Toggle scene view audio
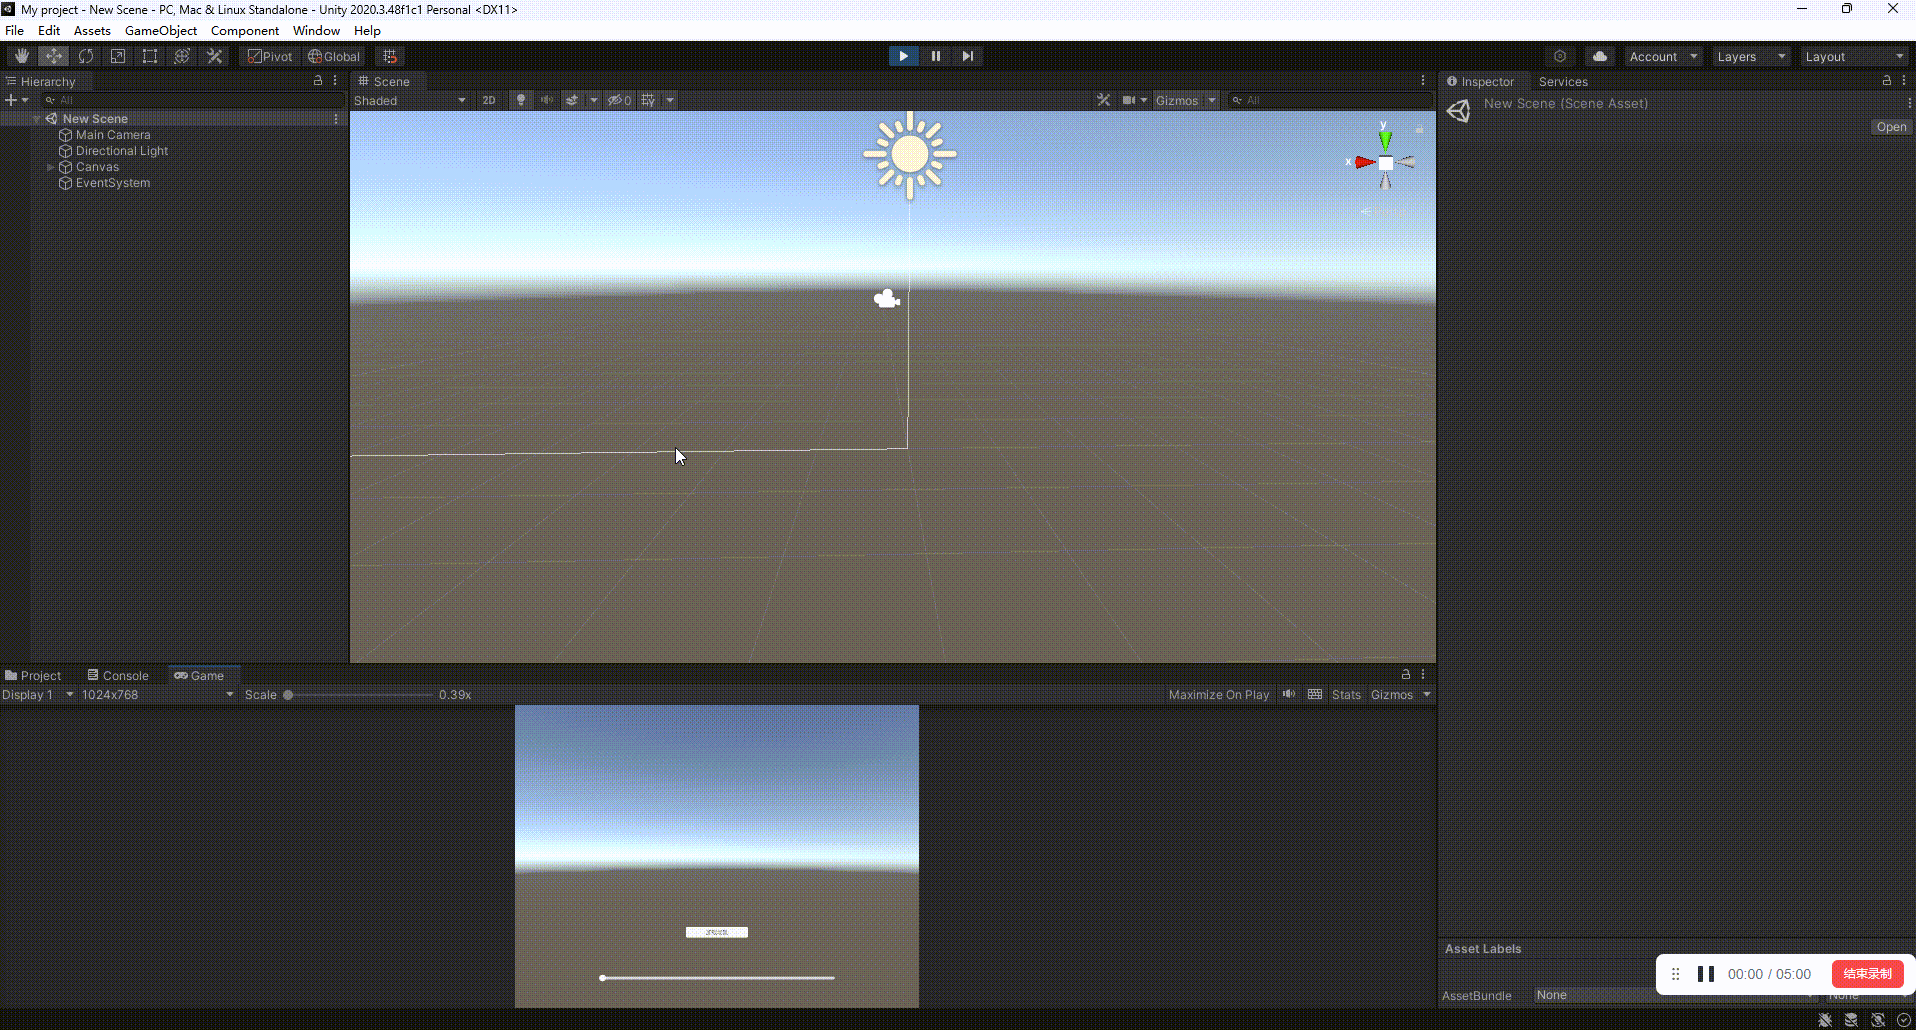The height and width of the screenshot is (1030, 1916). click(x=546, y=100)
